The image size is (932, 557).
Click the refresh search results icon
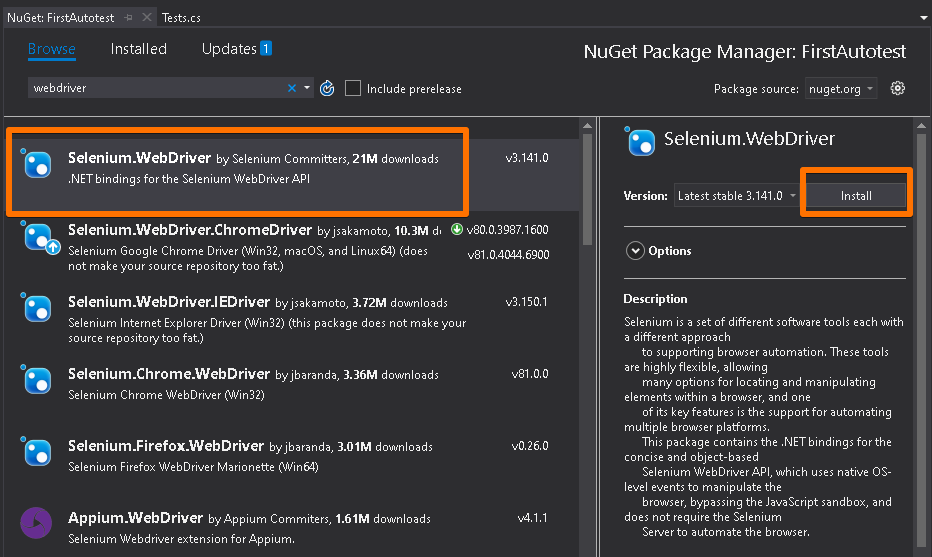(327, 88)
